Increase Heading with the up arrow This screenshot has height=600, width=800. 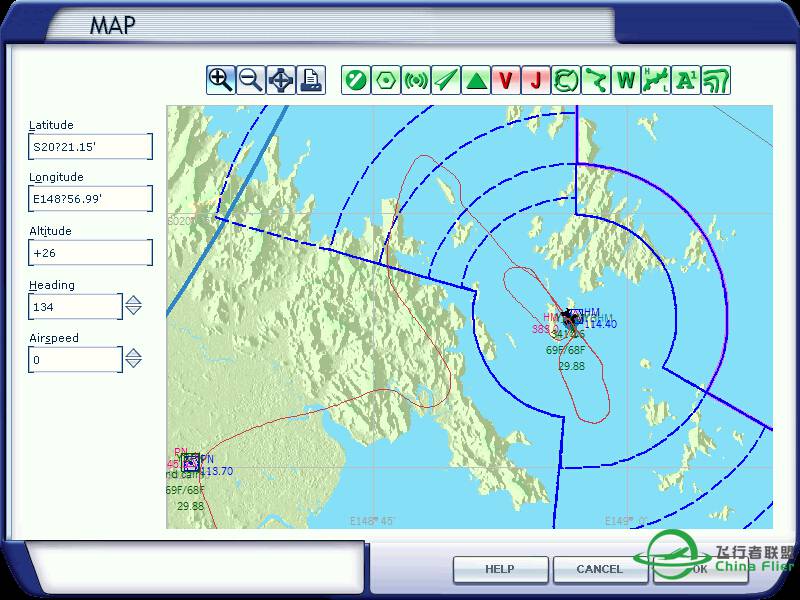pyautogui.click(x=133, y=299)
